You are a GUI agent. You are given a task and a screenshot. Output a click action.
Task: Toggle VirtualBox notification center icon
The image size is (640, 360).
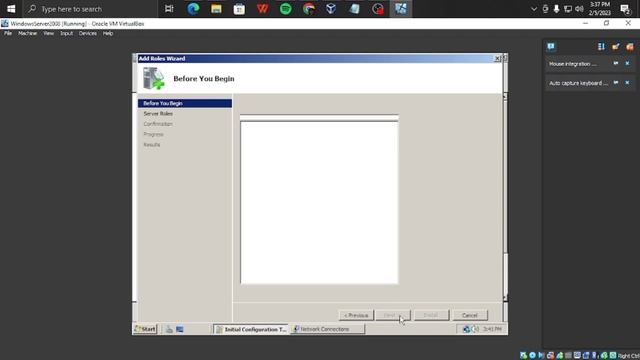[x=551, y=47]
